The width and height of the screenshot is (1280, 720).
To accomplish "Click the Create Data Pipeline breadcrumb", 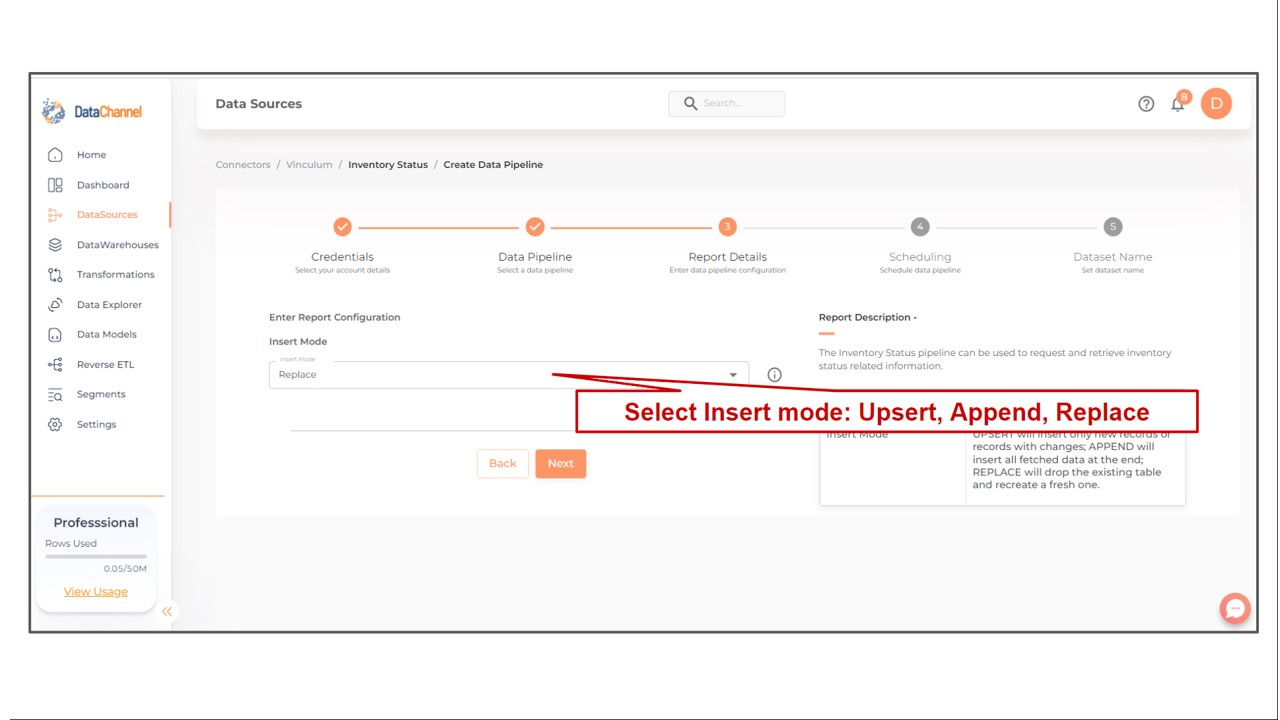I will (x=493, y=165).
